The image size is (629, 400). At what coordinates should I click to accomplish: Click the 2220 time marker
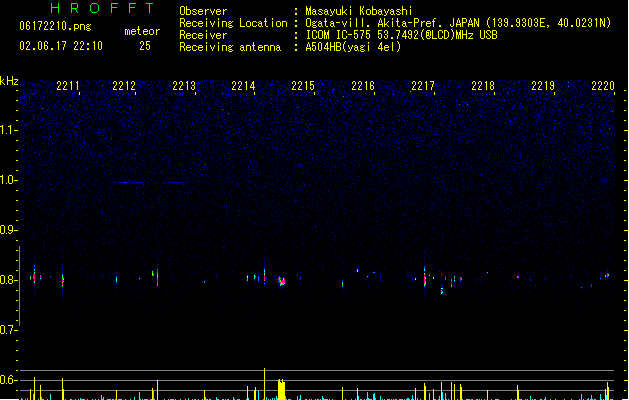coord(603,86)
